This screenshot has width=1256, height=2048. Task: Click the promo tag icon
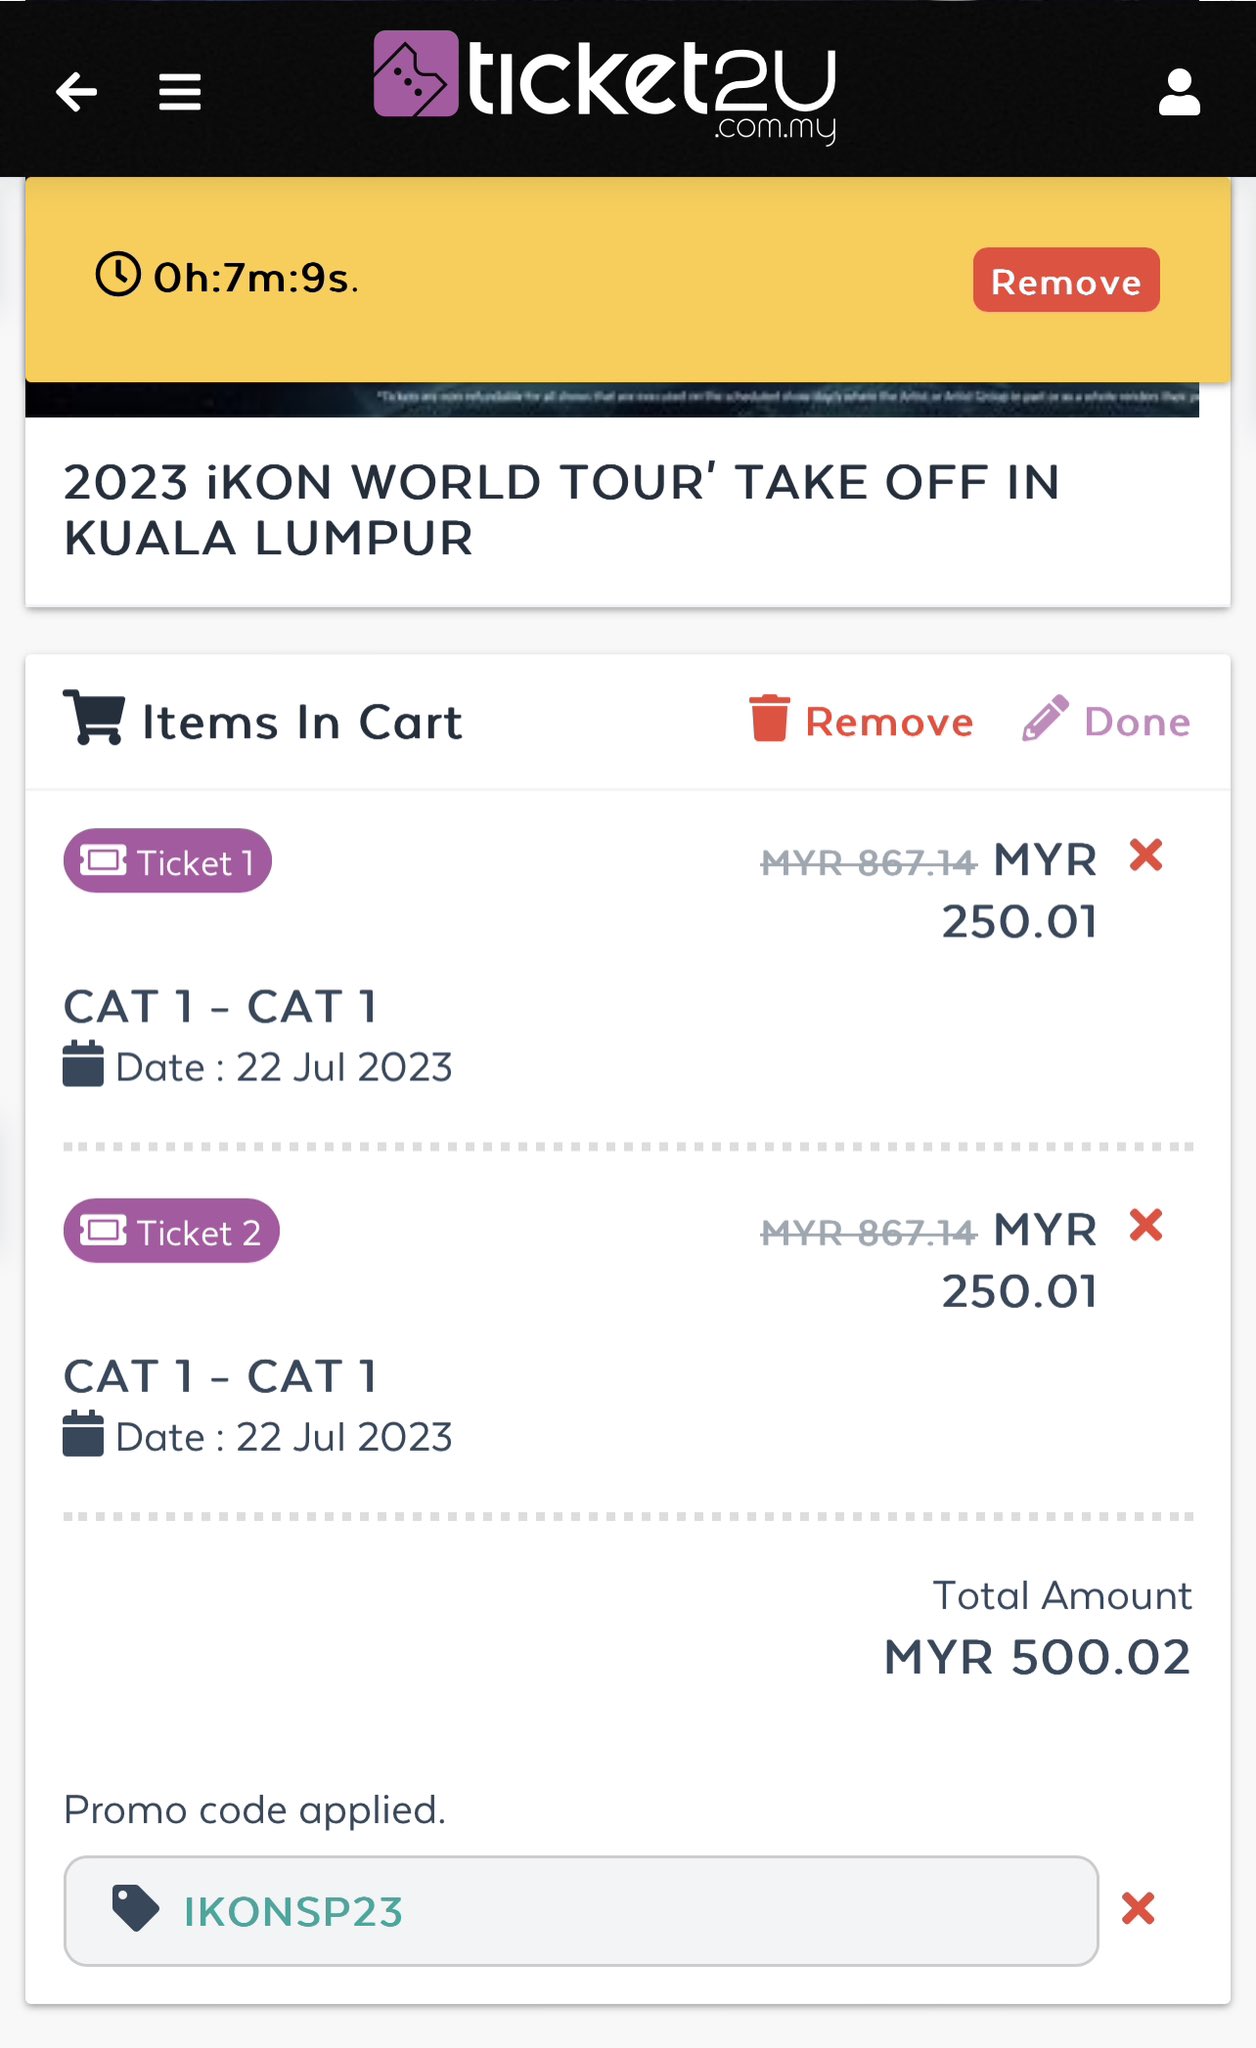click(x=135, y=1909)
